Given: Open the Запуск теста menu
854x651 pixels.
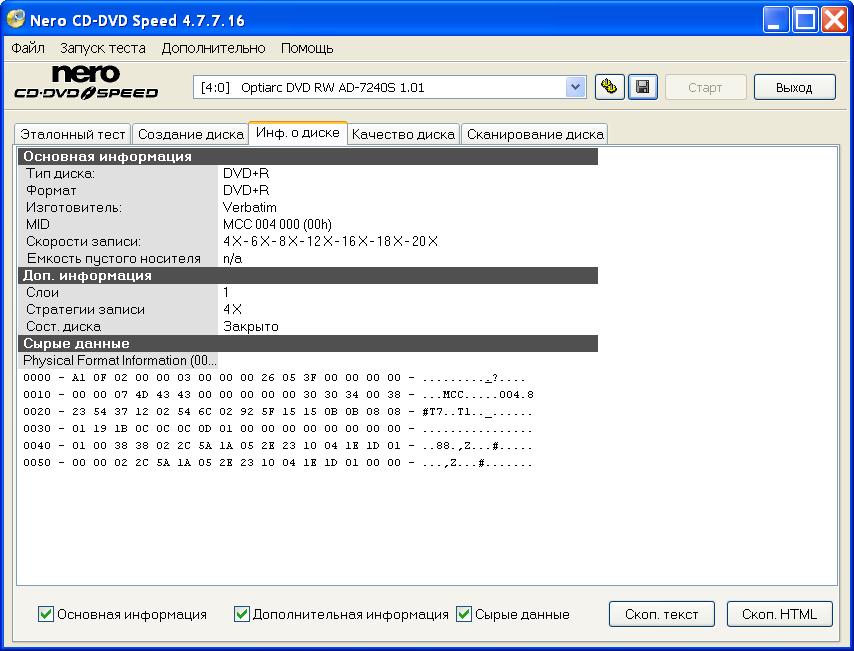Looking at the screenshot, I should (102, 48).
